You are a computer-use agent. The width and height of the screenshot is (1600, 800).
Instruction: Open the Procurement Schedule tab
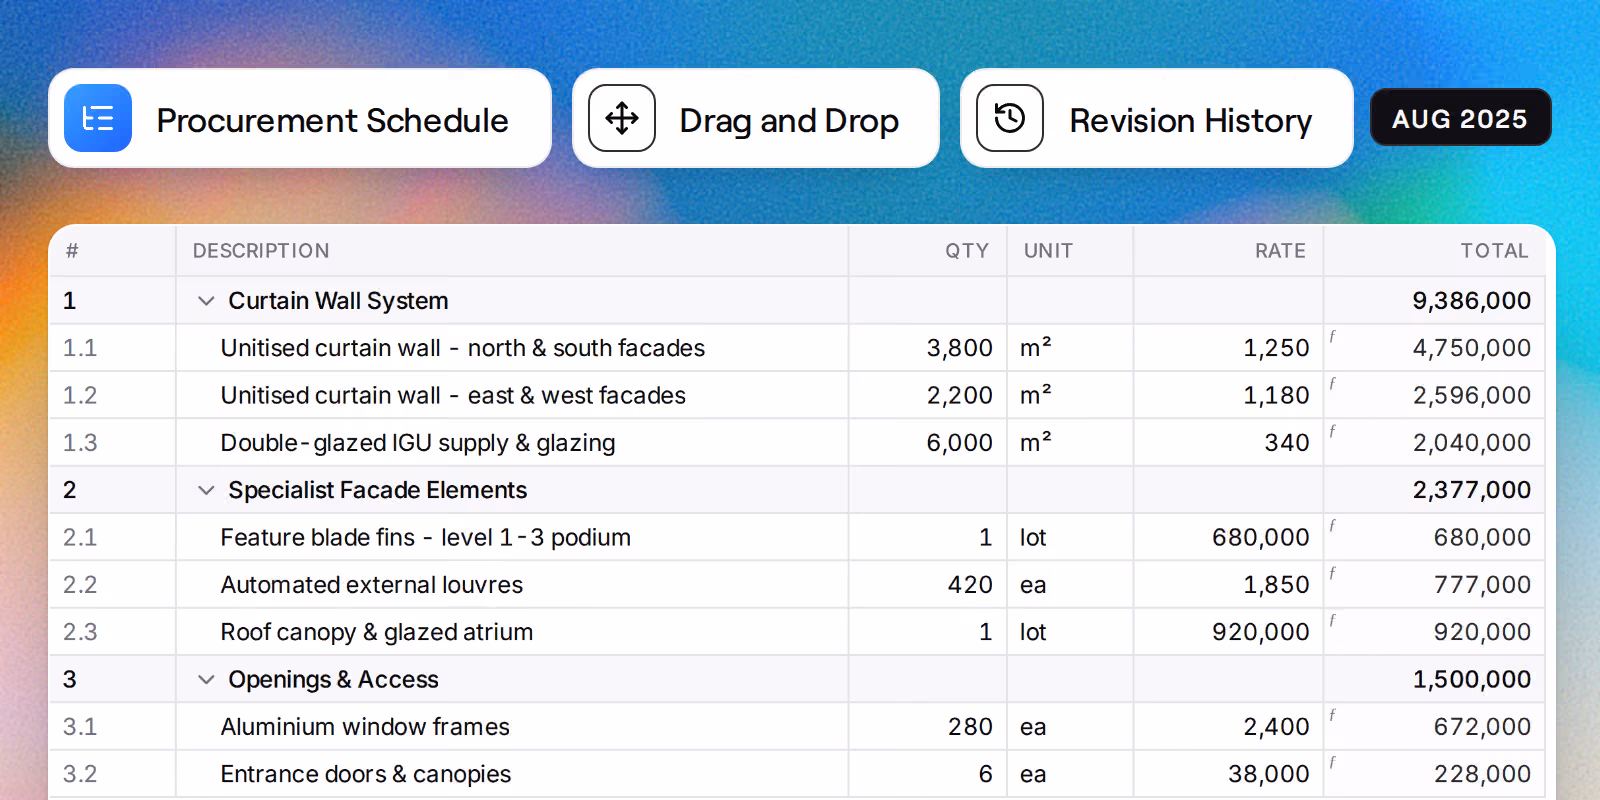click(300, 118)
